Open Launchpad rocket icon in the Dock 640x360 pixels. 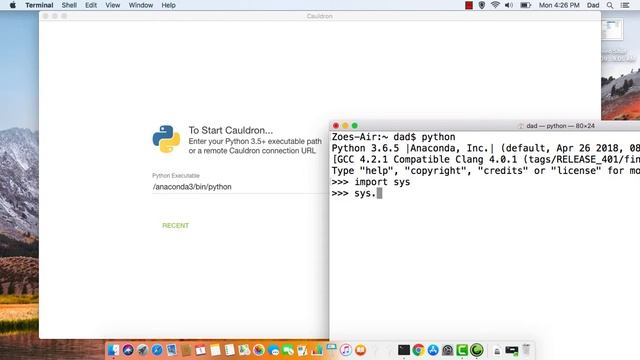click(x=143, y=350)
